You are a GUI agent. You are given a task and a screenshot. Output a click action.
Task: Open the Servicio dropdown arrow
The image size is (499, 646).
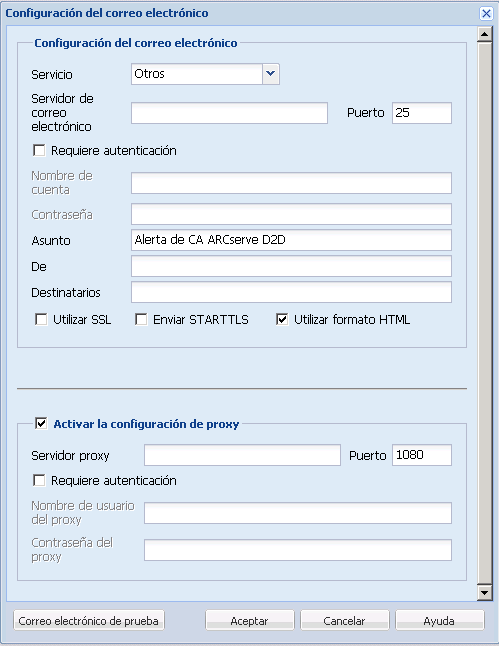coord(271,74)
